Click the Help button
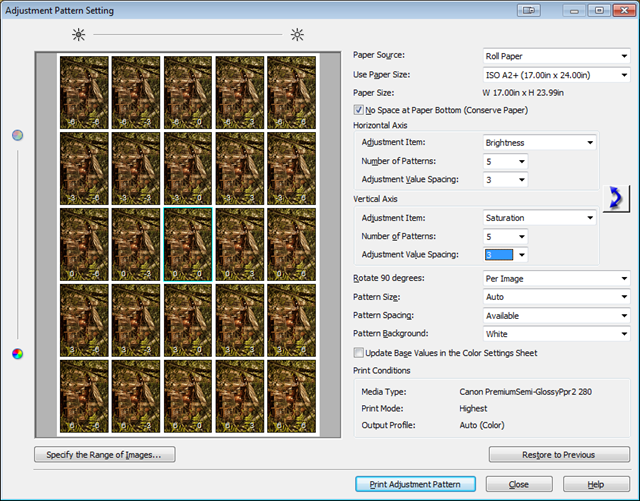The height and width of the screenshot is (501, 640). [x=597, y=484]
